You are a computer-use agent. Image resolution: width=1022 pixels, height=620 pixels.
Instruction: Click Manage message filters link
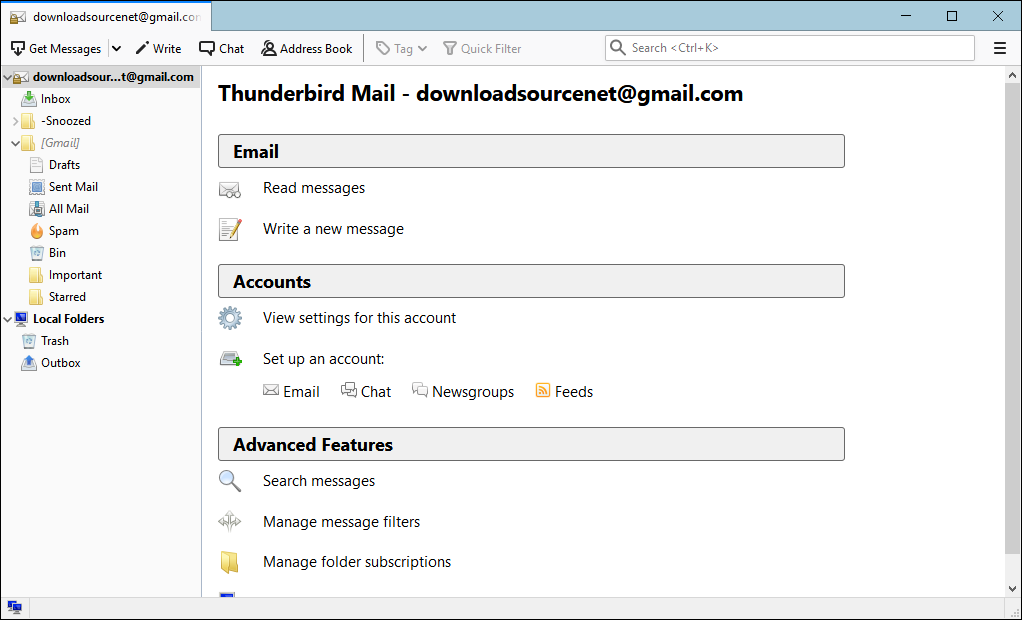tap(342, 522)
